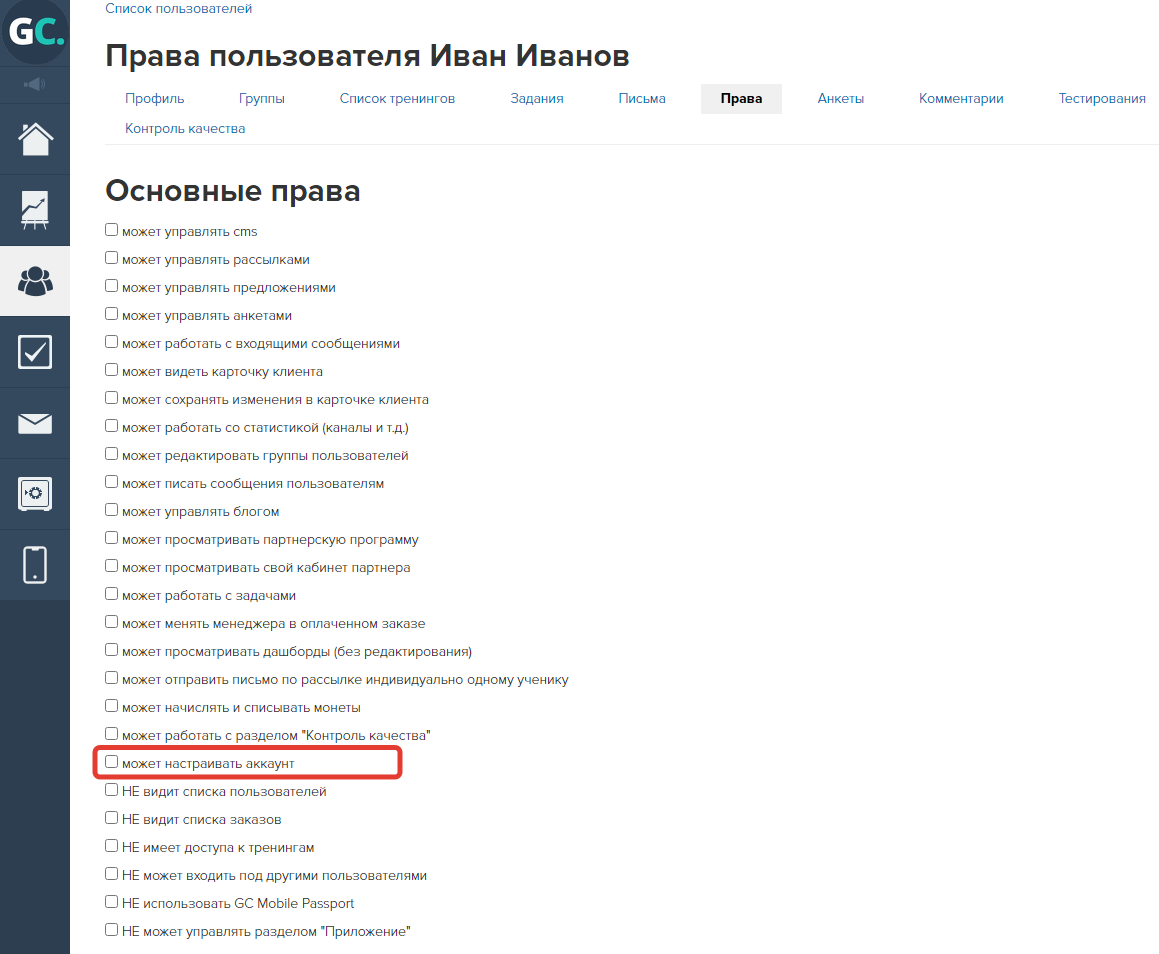Enable 'может работать с разделом Контроль качества'
Viewport: 1159px width, 954px height.
[112, 735]
